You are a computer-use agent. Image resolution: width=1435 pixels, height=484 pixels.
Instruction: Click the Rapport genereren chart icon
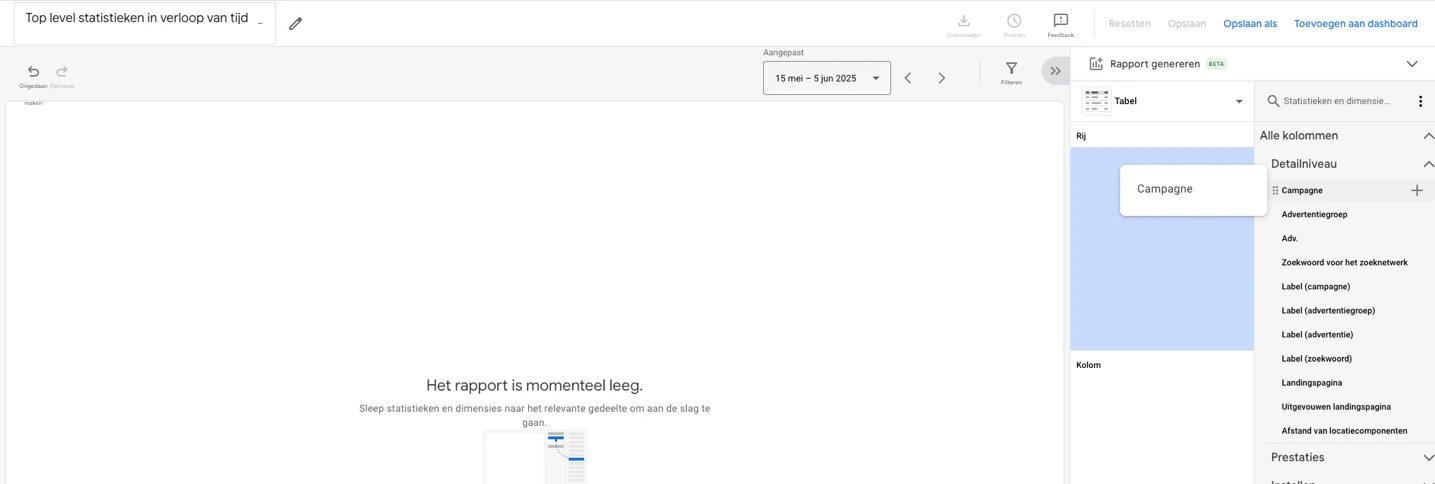click(x=1096, y=64)
